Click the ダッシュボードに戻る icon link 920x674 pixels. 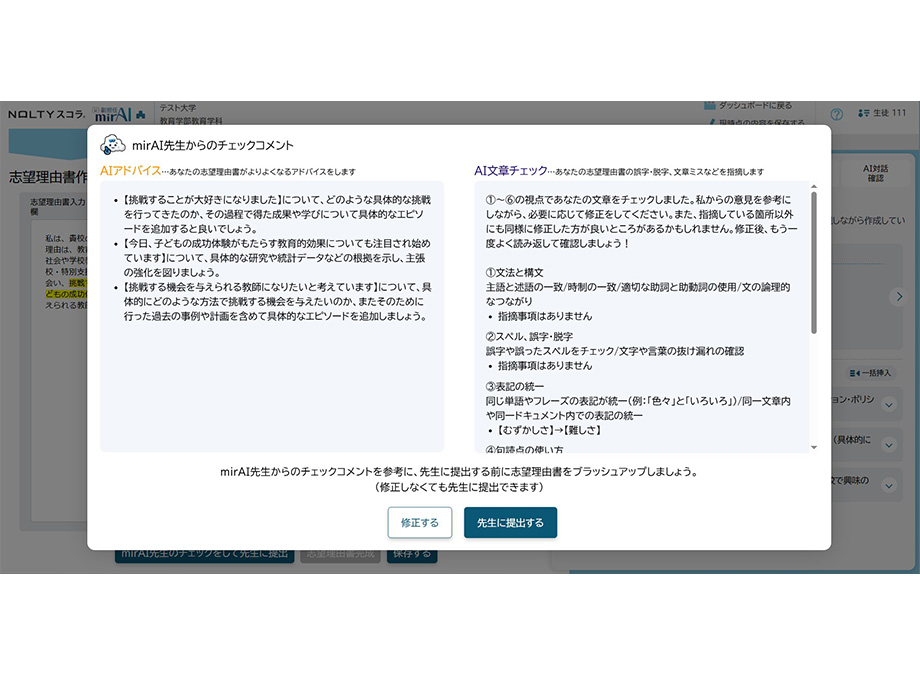(710, 105)
